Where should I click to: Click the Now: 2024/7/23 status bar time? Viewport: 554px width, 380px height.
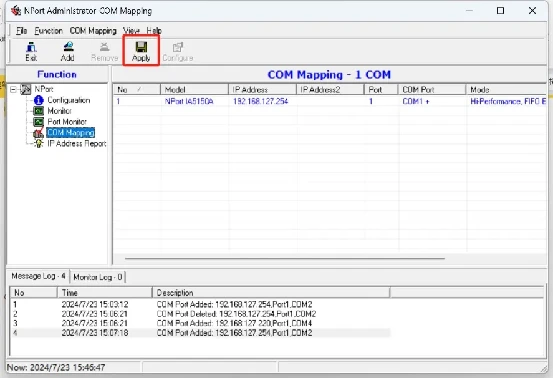[x=56, y=368]
